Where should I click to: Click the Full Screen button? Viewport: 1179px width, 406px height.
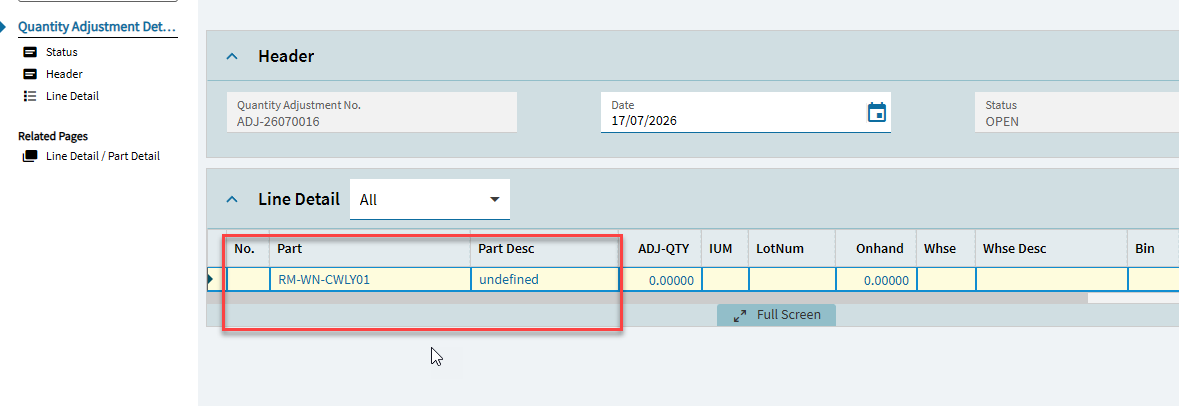[776, 315]
